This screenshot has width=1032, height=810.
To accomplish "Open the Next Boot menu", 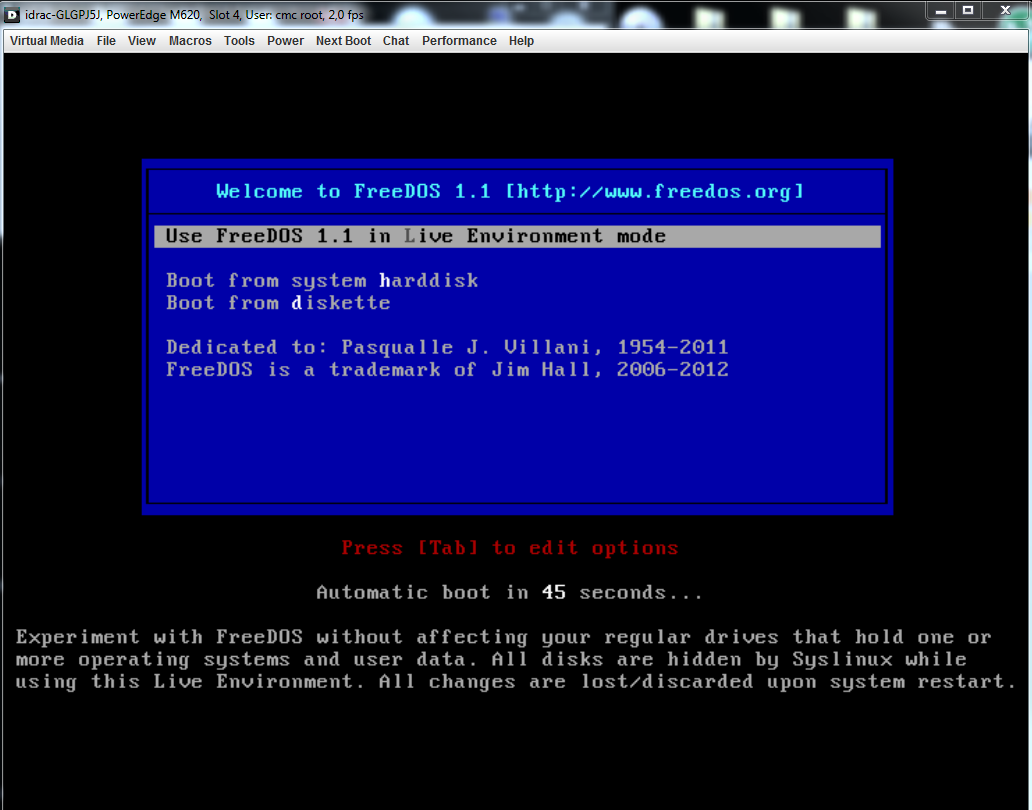I will (x=343, y=41).
